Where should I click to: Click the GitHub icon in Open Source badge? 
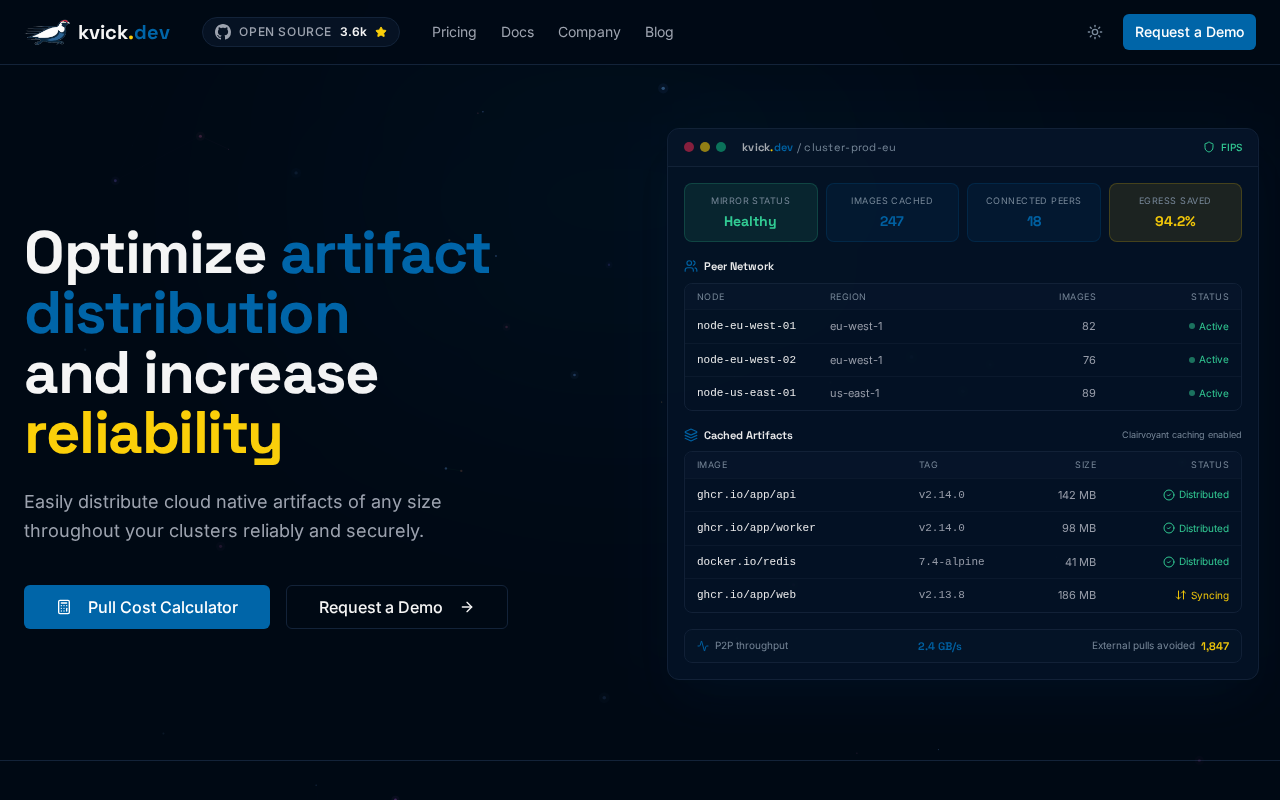223,32
